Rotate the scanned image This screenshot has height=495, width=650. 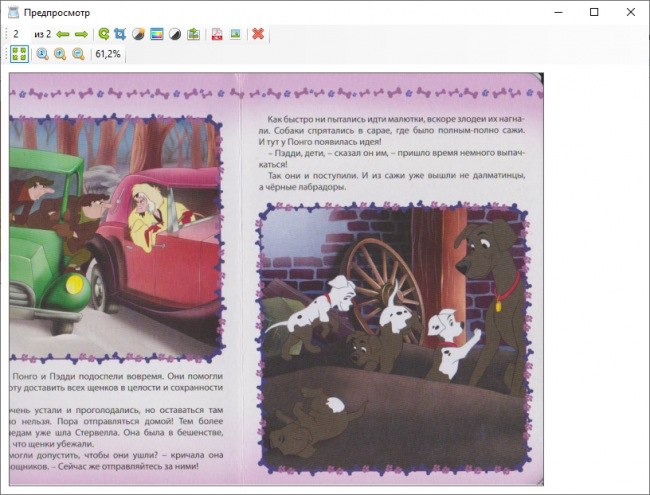104,34
